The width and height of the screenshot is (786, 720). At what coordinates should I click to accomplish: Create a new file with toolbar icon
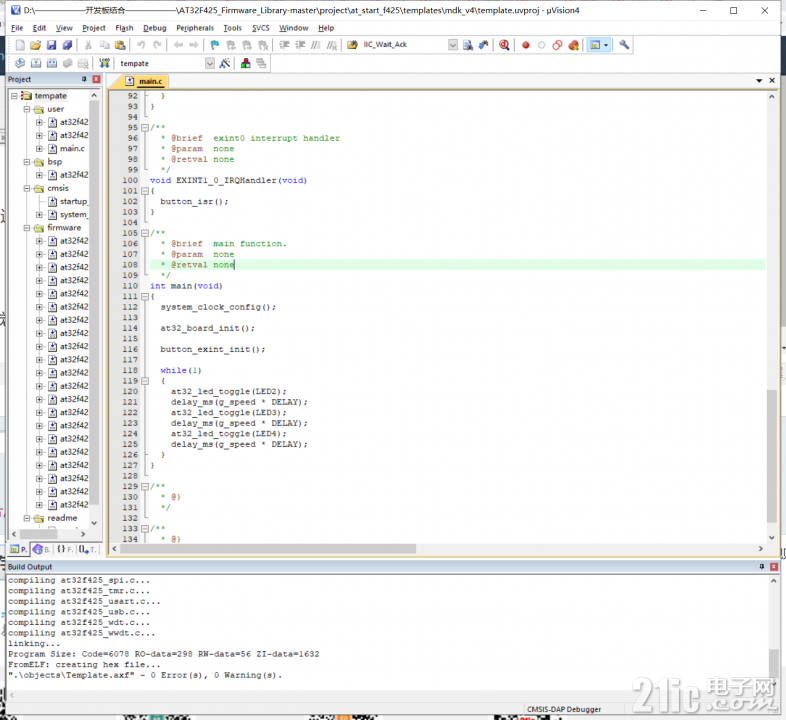[x=20, y=45]
